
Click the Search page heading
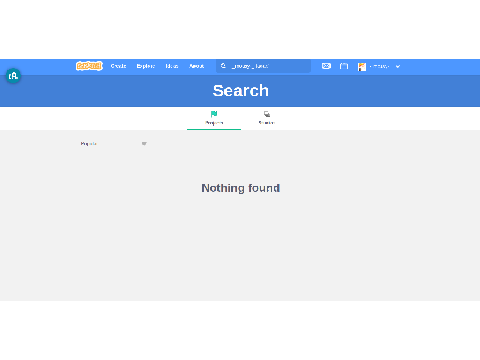click(241, 91)
